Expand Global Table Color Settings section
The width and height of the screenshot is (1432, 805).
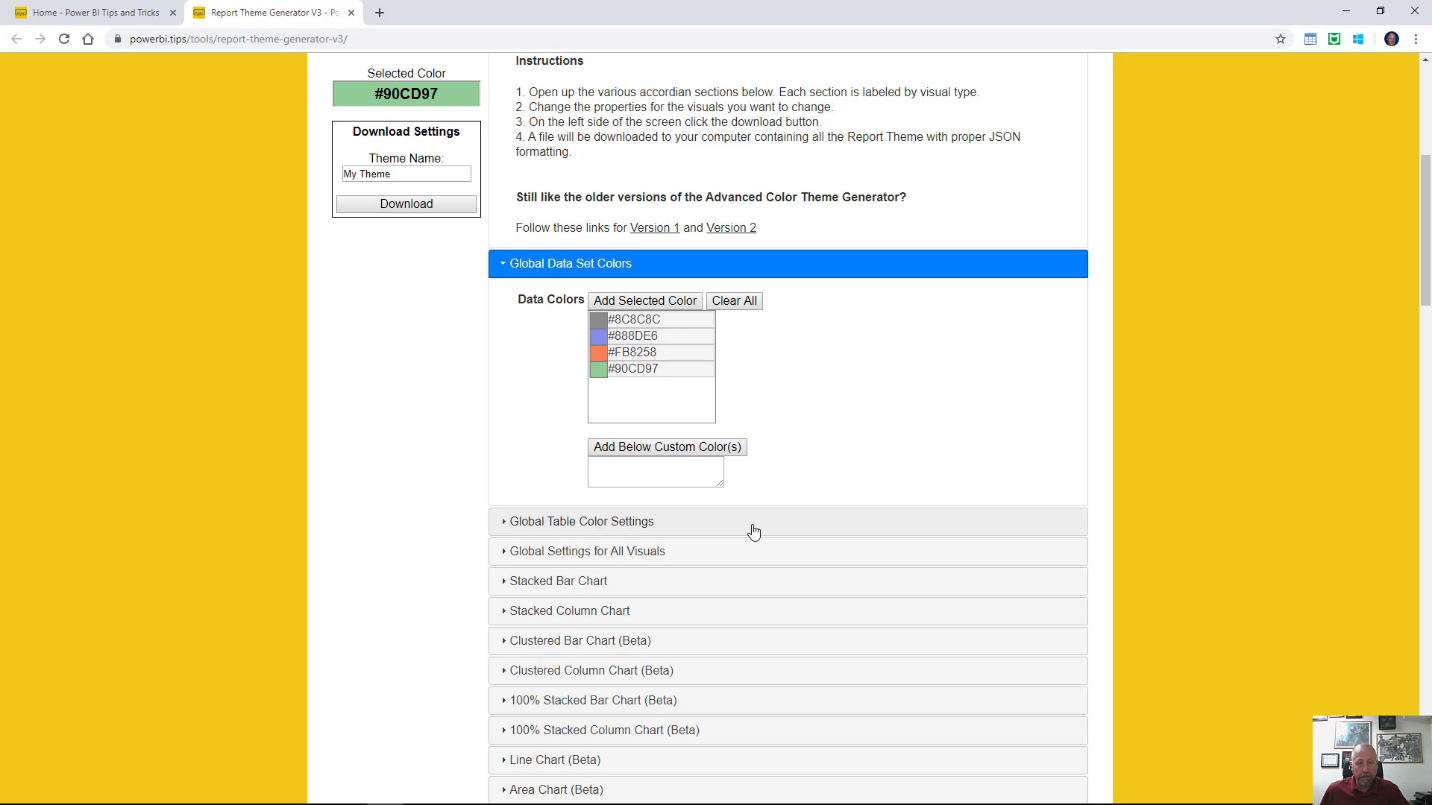(788, 521)
